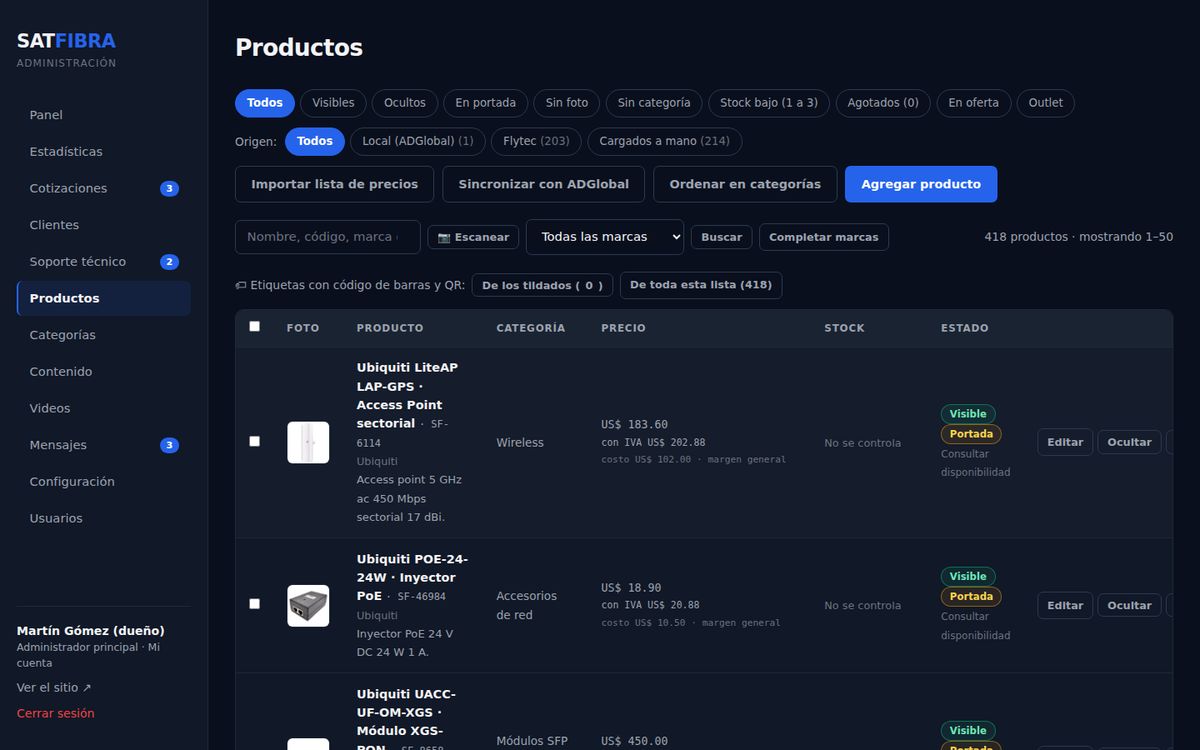
Task: Open Configuración in the sidebar
Action: 103,482
